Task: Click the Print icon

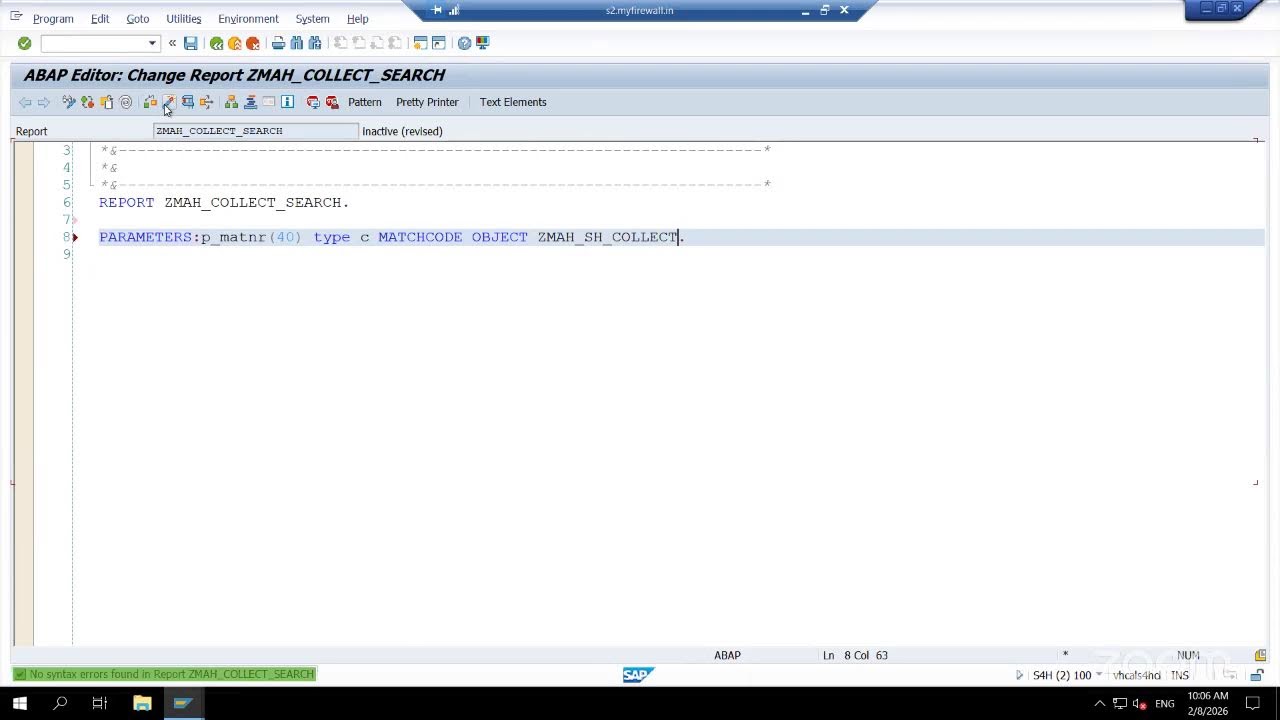Action: coord(278,43)
